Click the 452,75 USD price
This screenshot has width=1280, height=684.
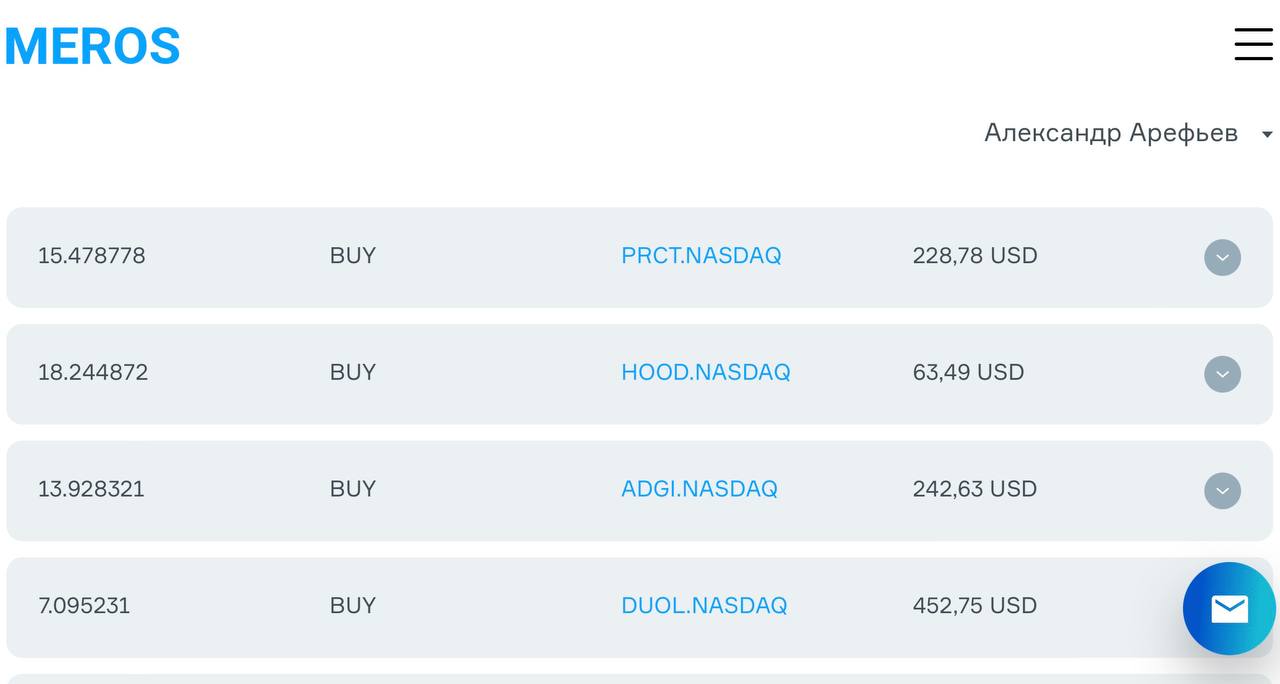tap(974, 606)
